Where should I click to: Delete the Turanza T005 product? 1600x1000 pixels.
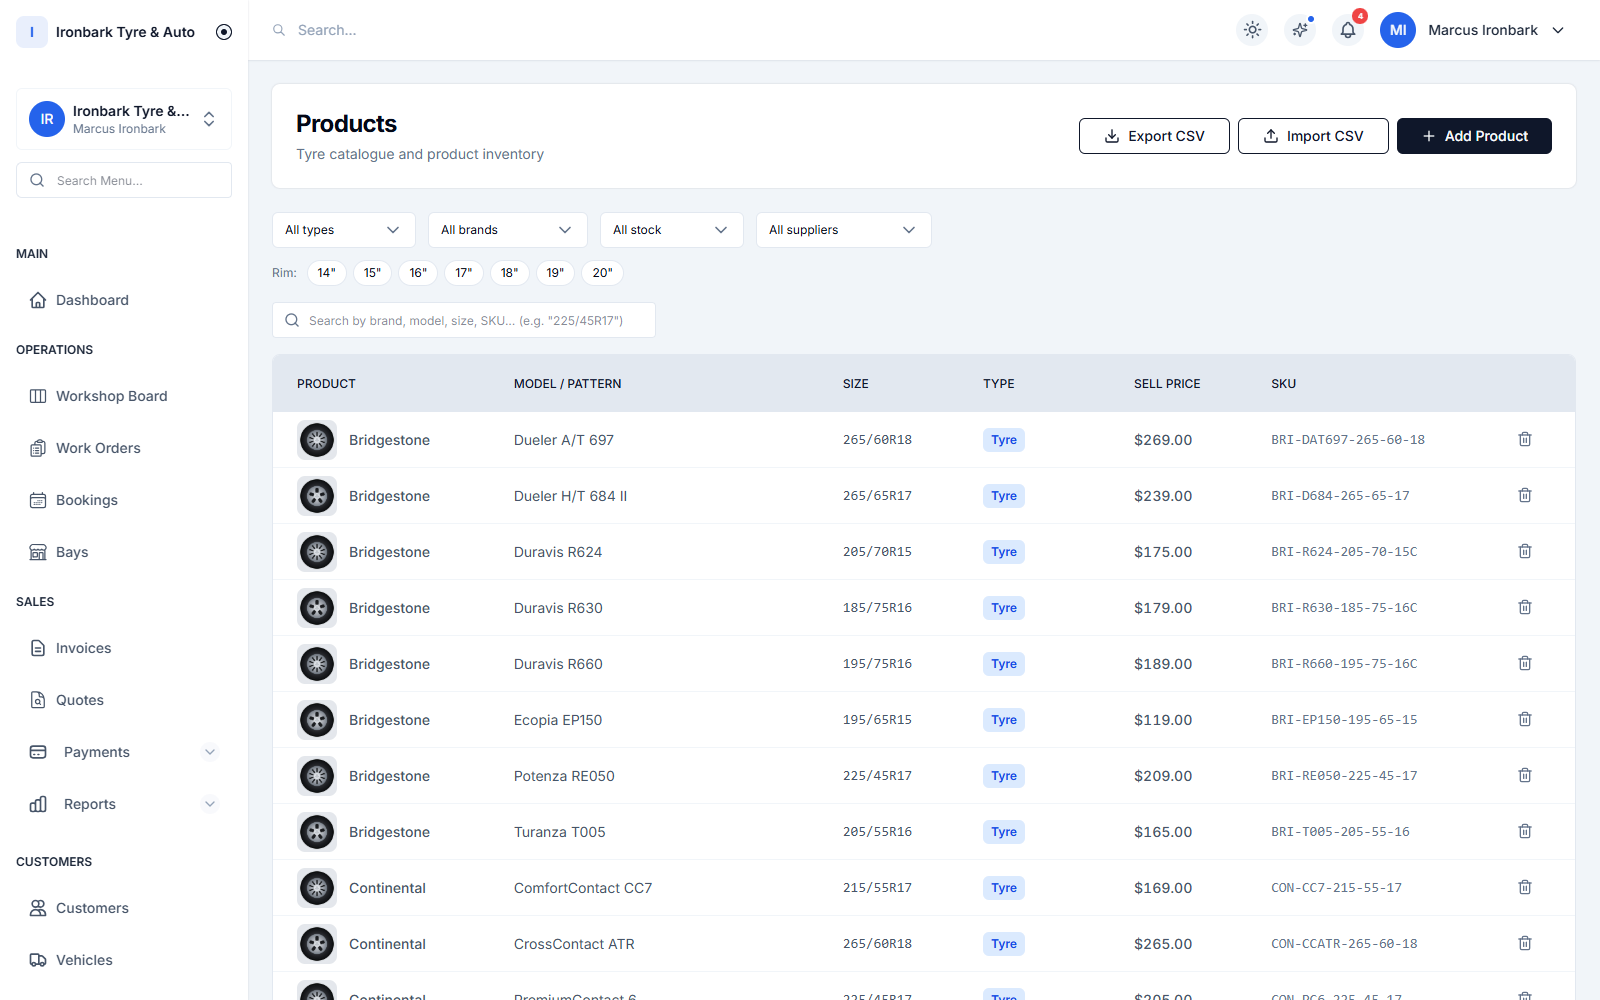pos(1525,831)
